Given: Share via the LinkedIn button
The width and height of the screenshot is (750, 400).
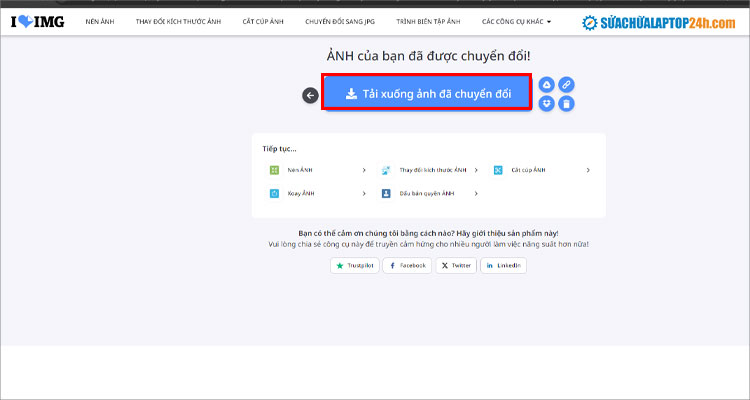Looking at the screenshot, I should (503, 266).
